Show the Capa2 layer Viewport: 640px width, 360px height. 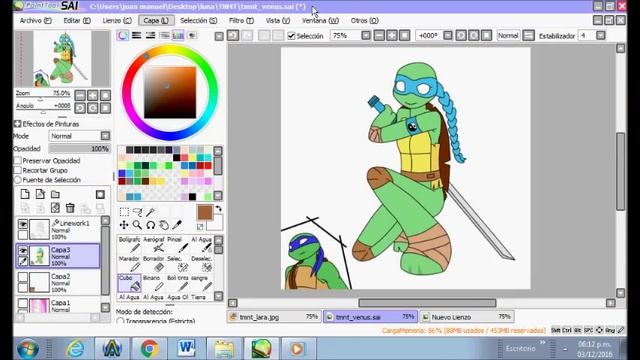[23, 277]
